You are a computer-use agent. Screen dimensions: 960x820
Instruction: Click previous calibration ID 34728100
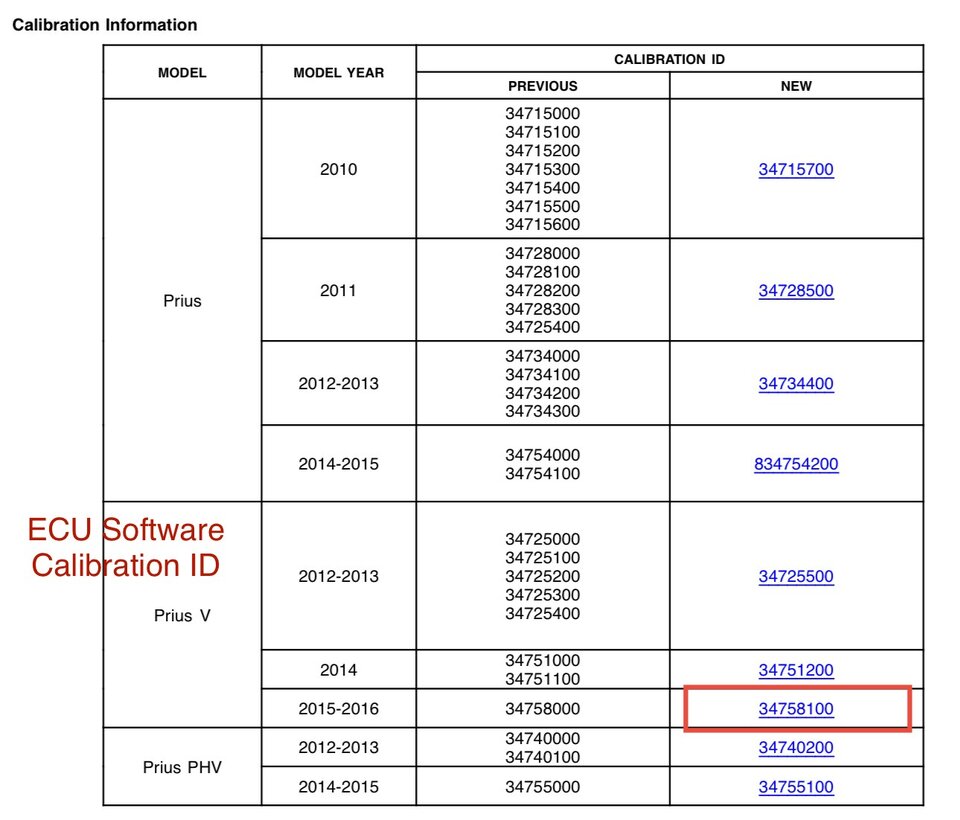(x=542, y=272)
